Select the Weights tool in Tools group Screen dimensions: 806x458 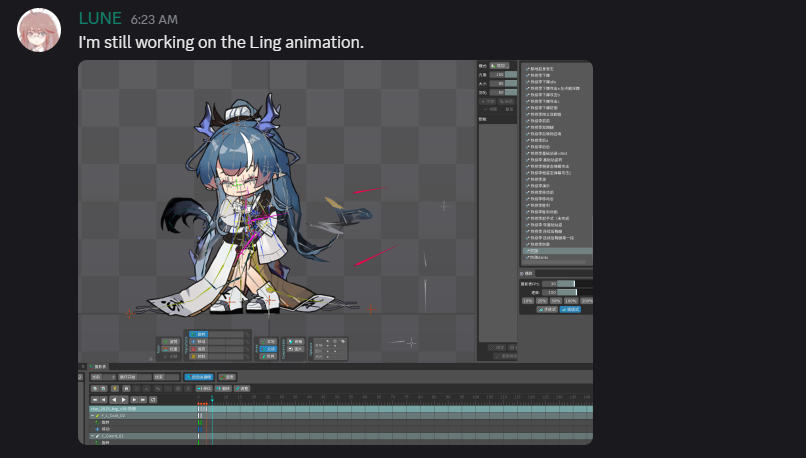click(x=171, y=349)
